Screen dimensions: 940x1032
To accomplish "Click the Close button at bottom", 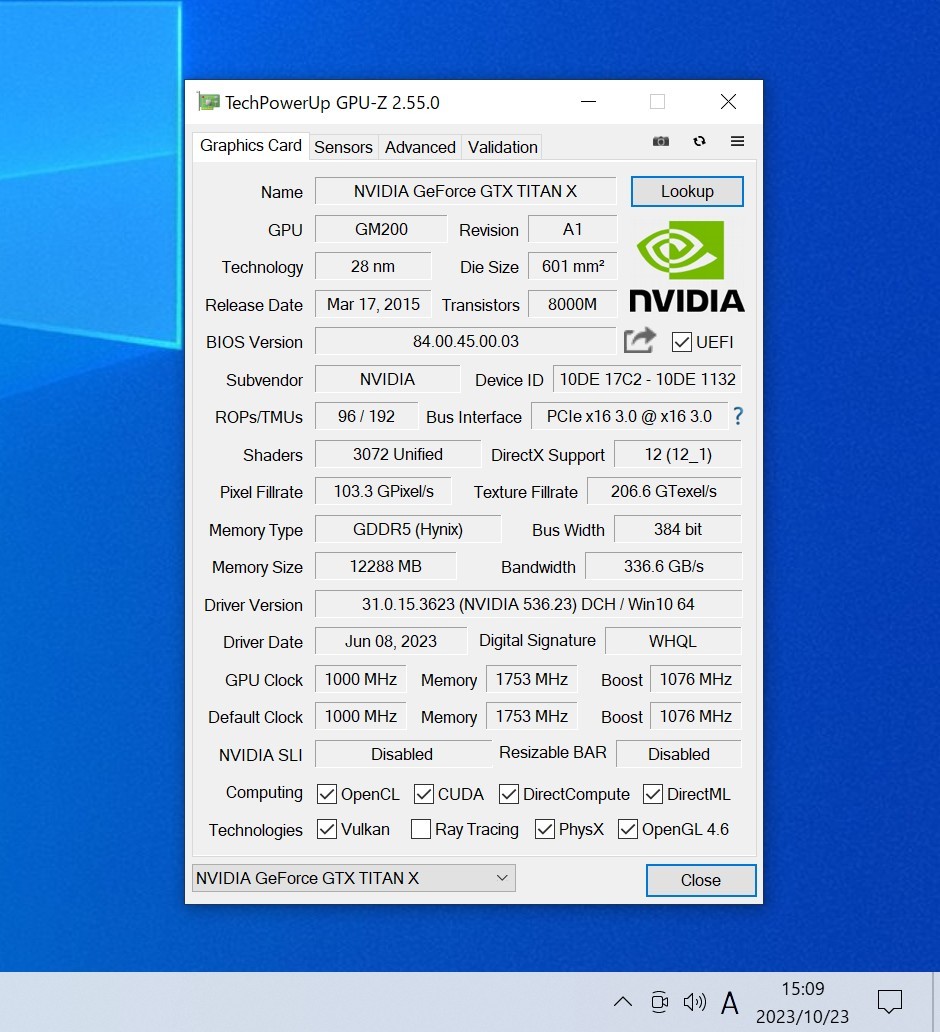I will click(x=700, y=880).
